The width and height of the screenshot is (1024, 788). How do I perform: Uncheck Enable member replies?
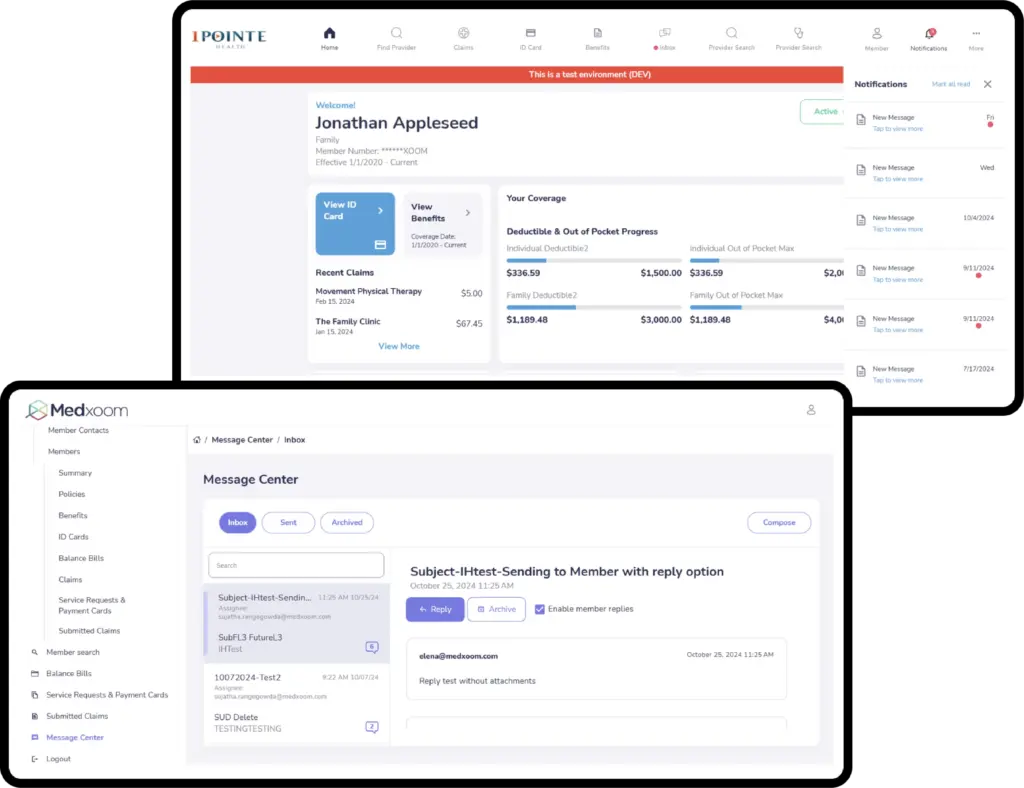point(540,609)
